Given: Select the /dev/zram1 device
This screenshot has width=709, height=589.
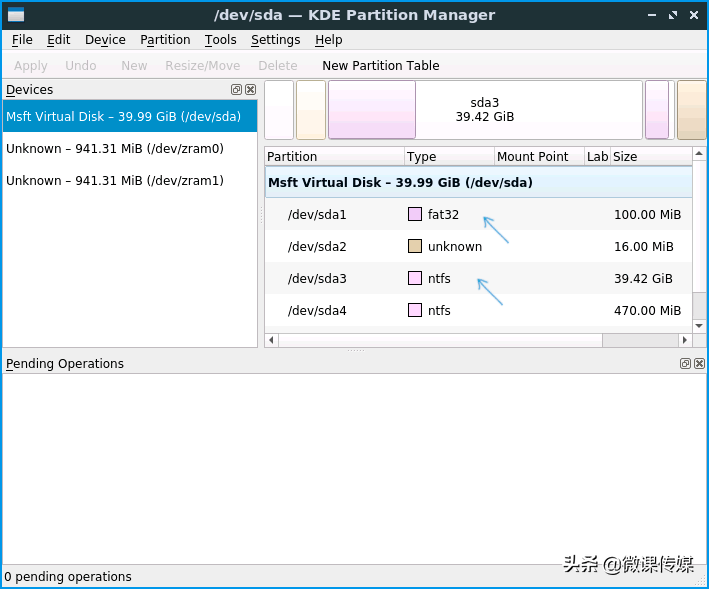Looking at the screenshot, I should point(130,180).
